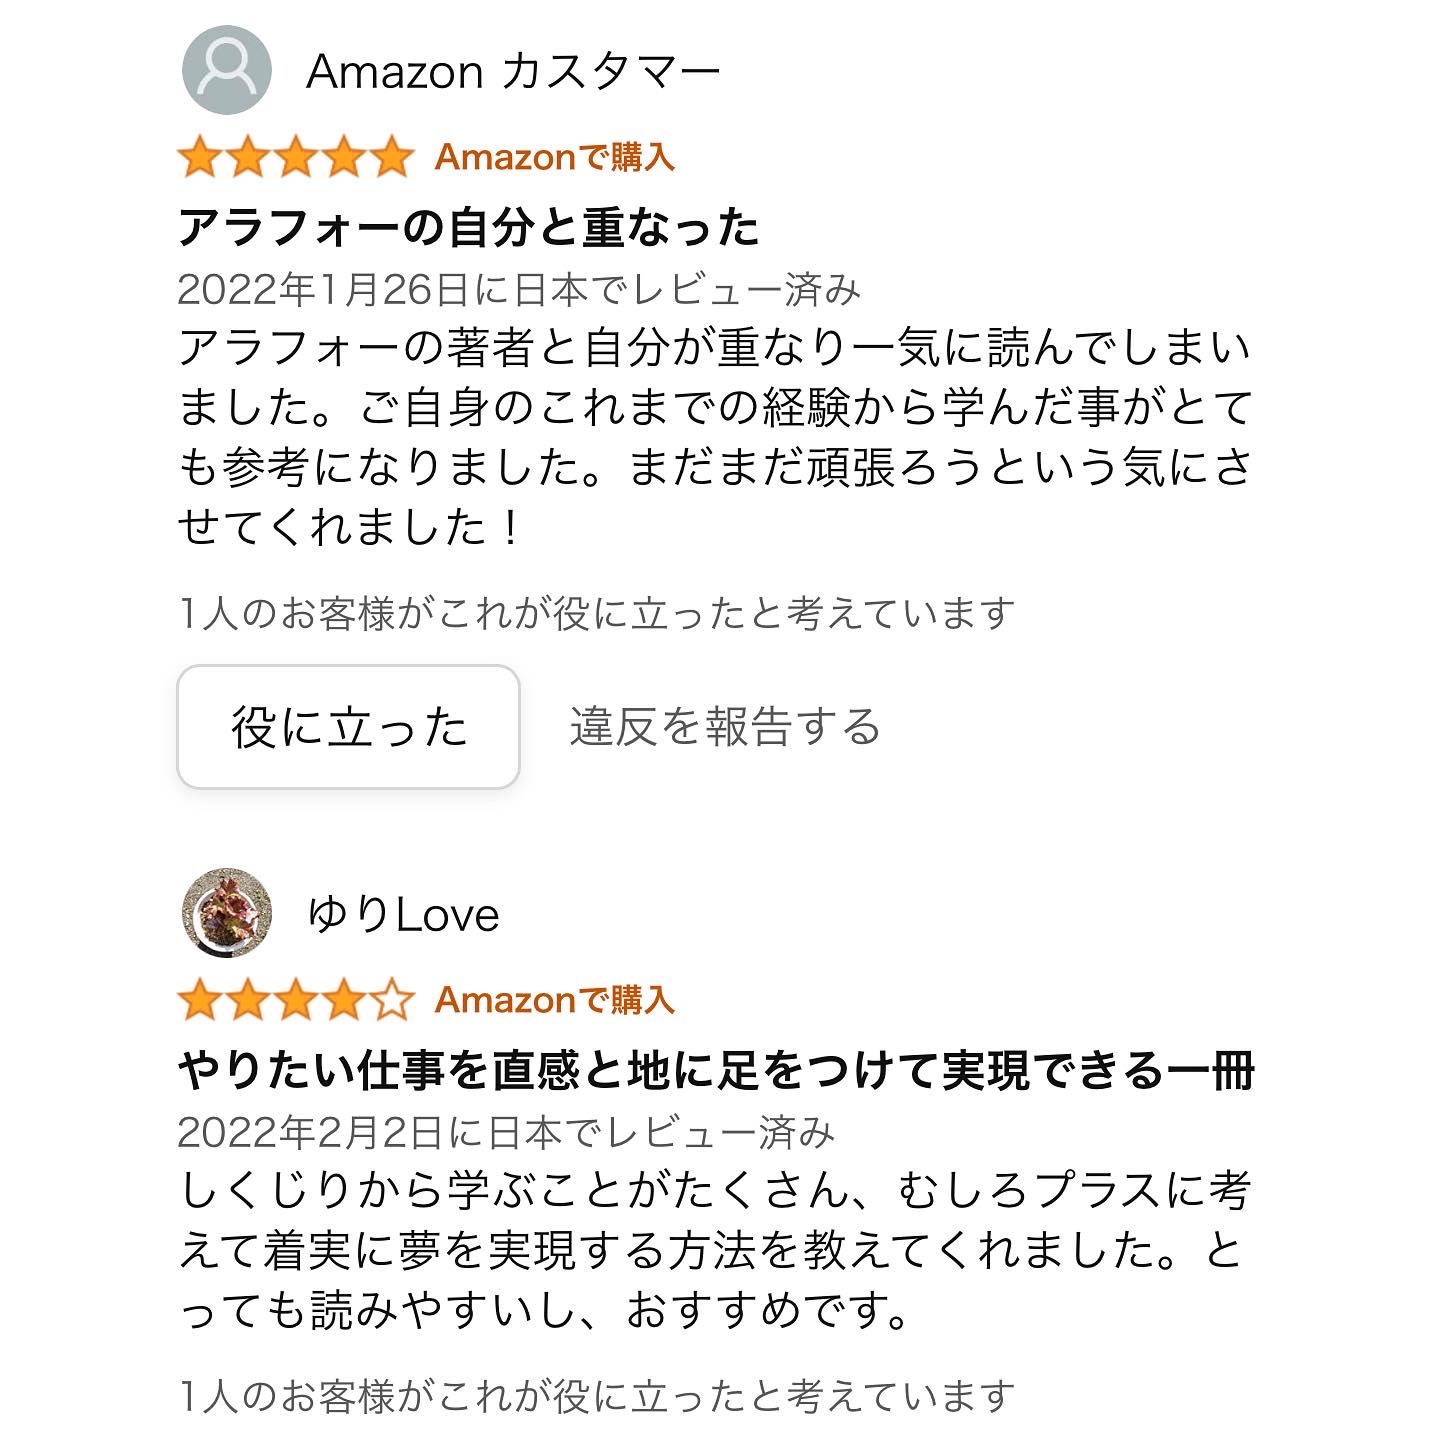The image size is (1438, 1438).
Task: Open review title アラフォーの自分と重なった
Action: point(469,227)
